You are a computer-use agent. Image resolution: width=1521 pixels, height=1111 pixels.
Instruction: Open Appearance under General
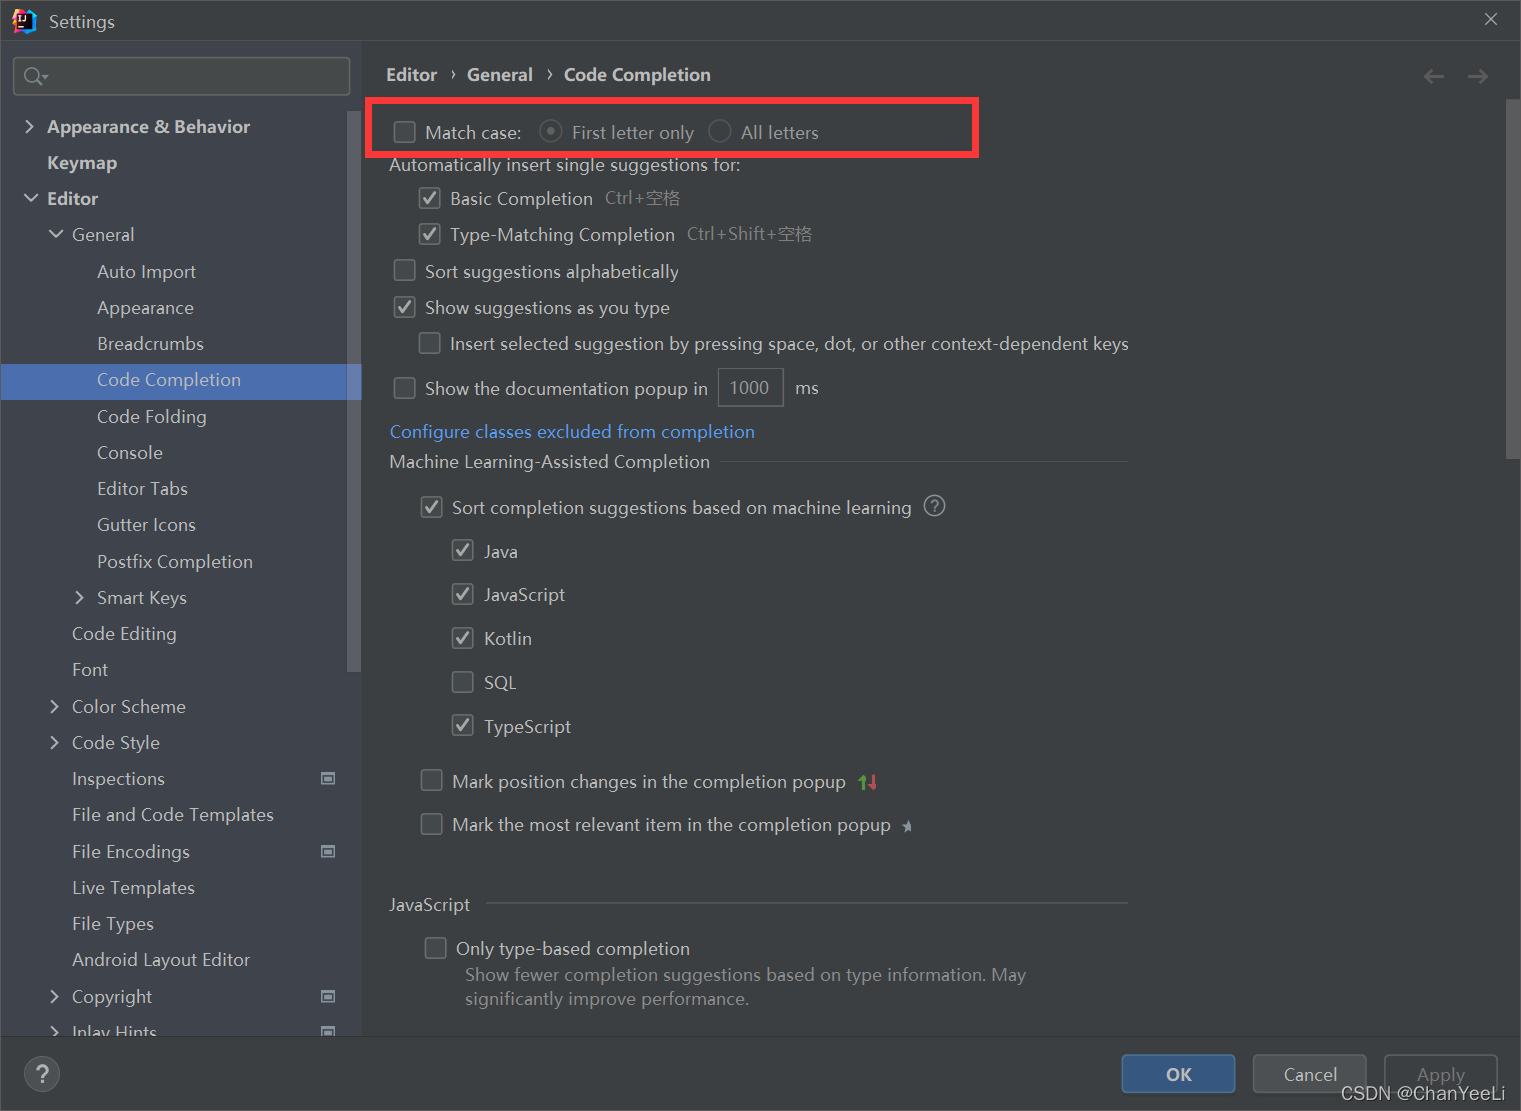(145, 308)
